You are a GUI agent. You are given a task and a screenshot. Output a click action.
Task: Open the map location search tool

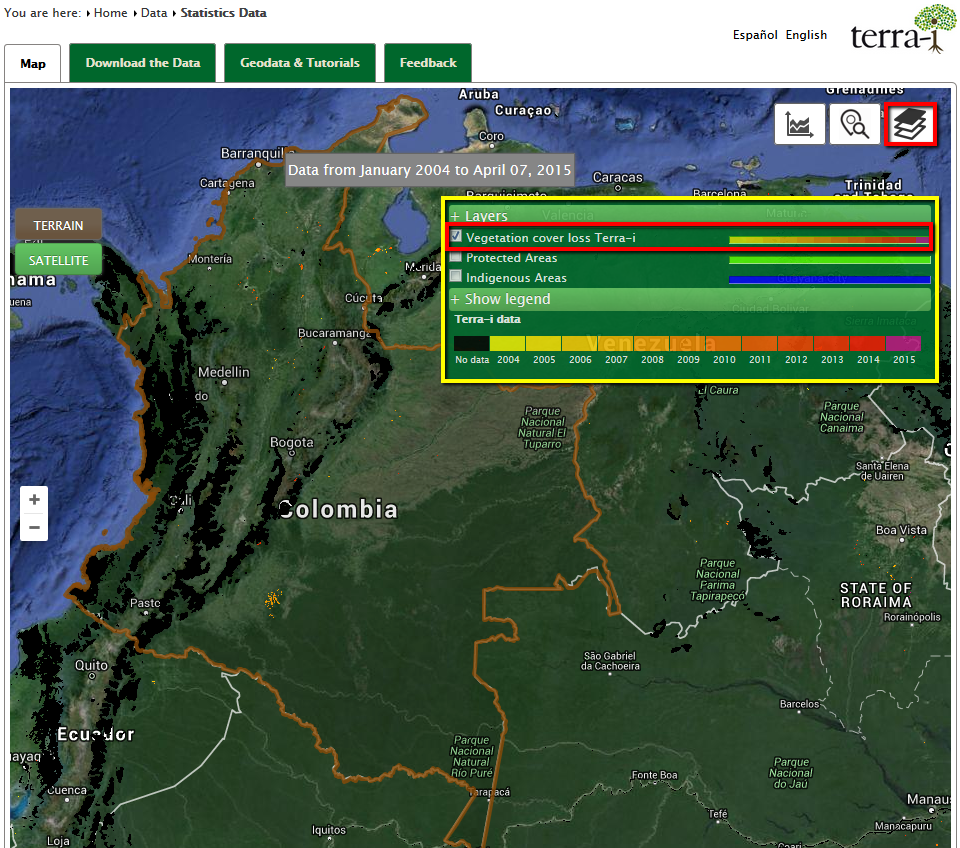(x=854, y=124)
